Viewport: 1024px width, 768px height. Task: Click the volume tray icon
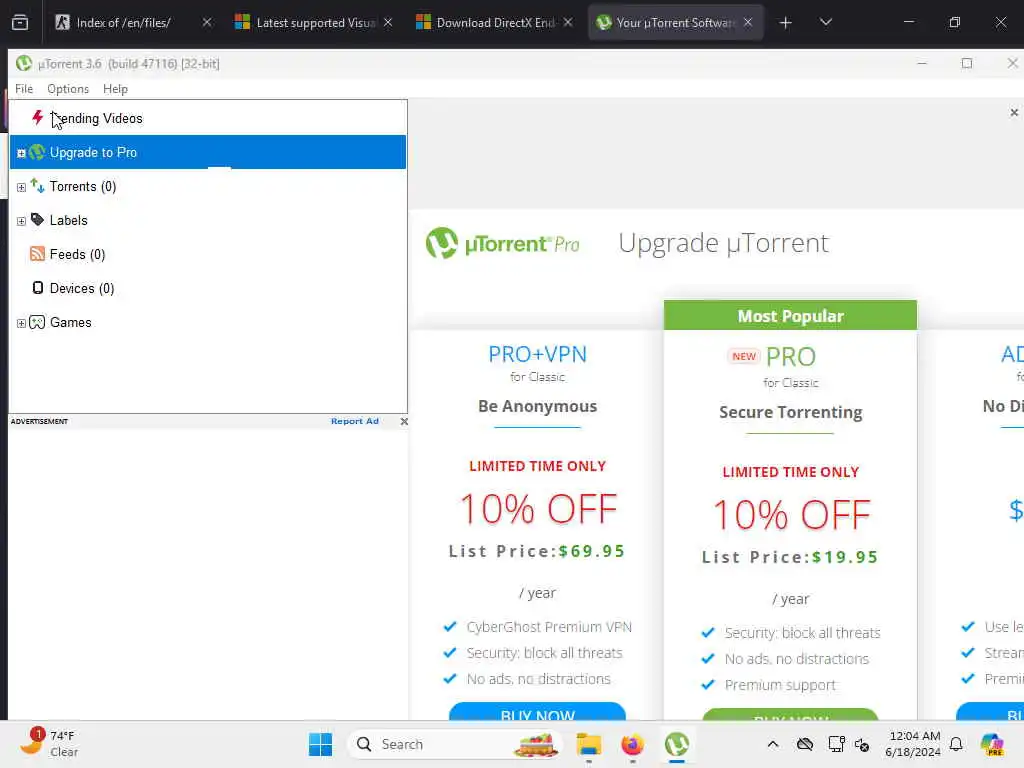coord(862,744)
